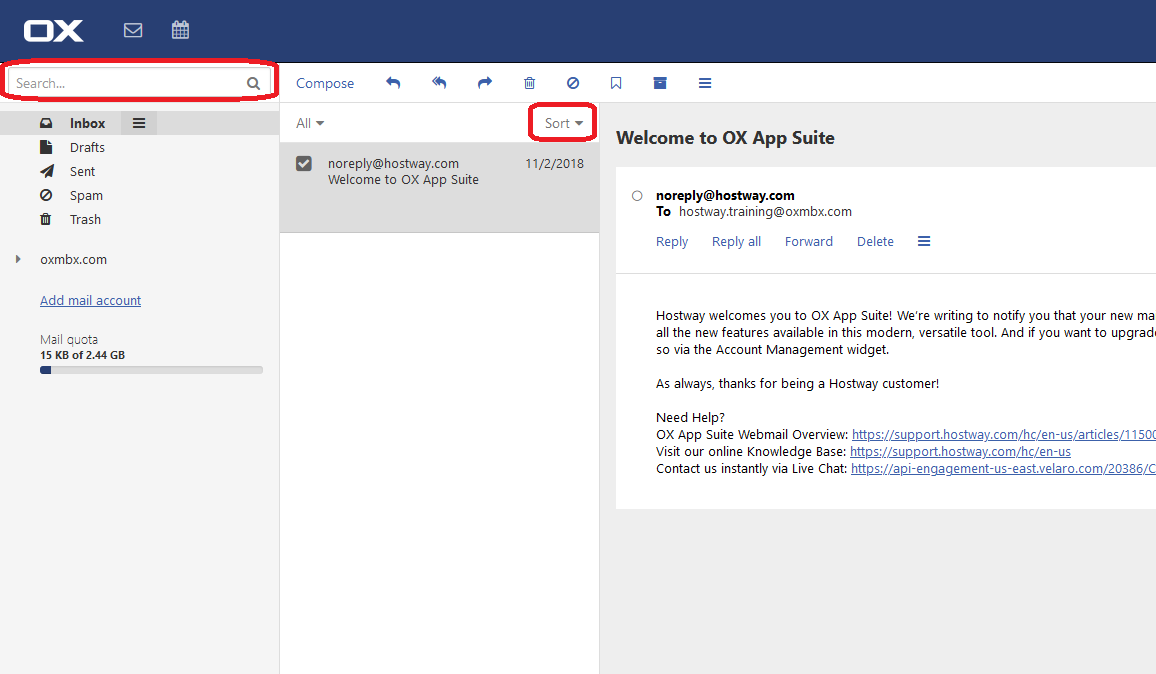Delete mail using toolbar trash icon
Viewport: 1156px width, 674px height.
coord(529,83)
